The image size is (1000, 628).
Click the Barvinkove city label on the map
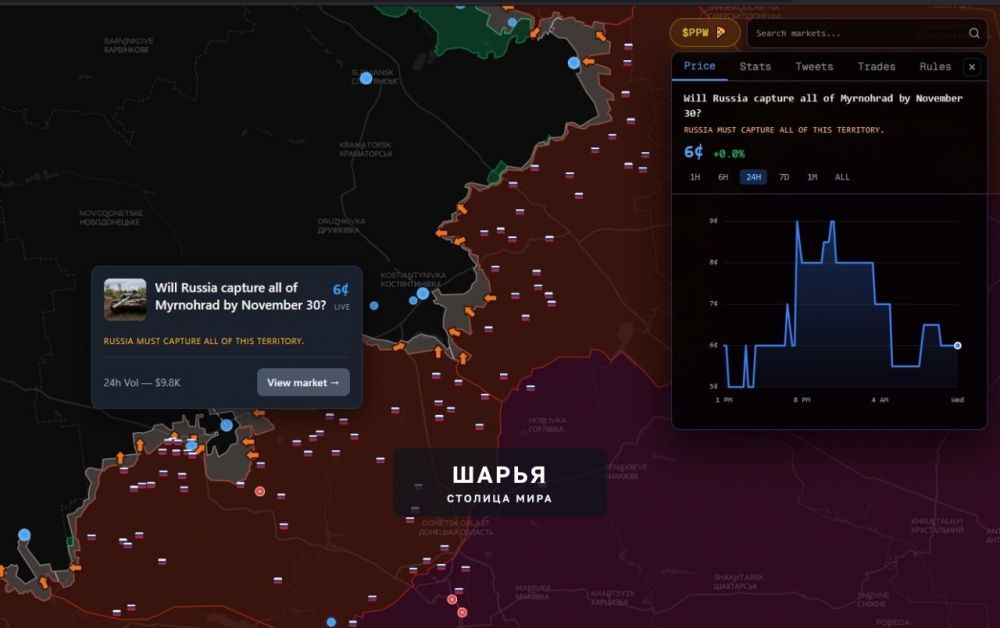tap(128, 45)
